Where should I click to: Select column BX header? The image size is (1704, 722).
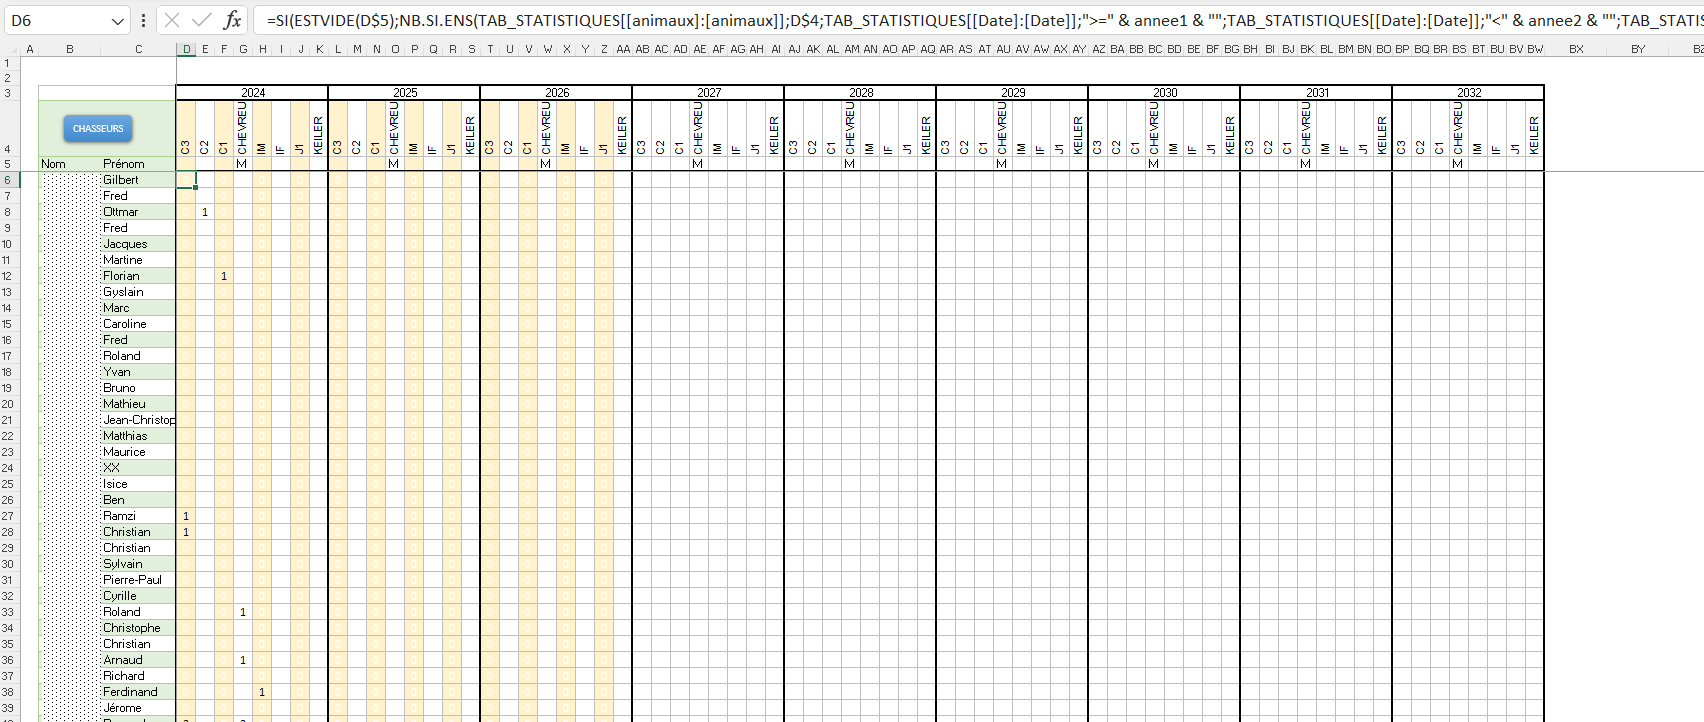(1576, 49)
